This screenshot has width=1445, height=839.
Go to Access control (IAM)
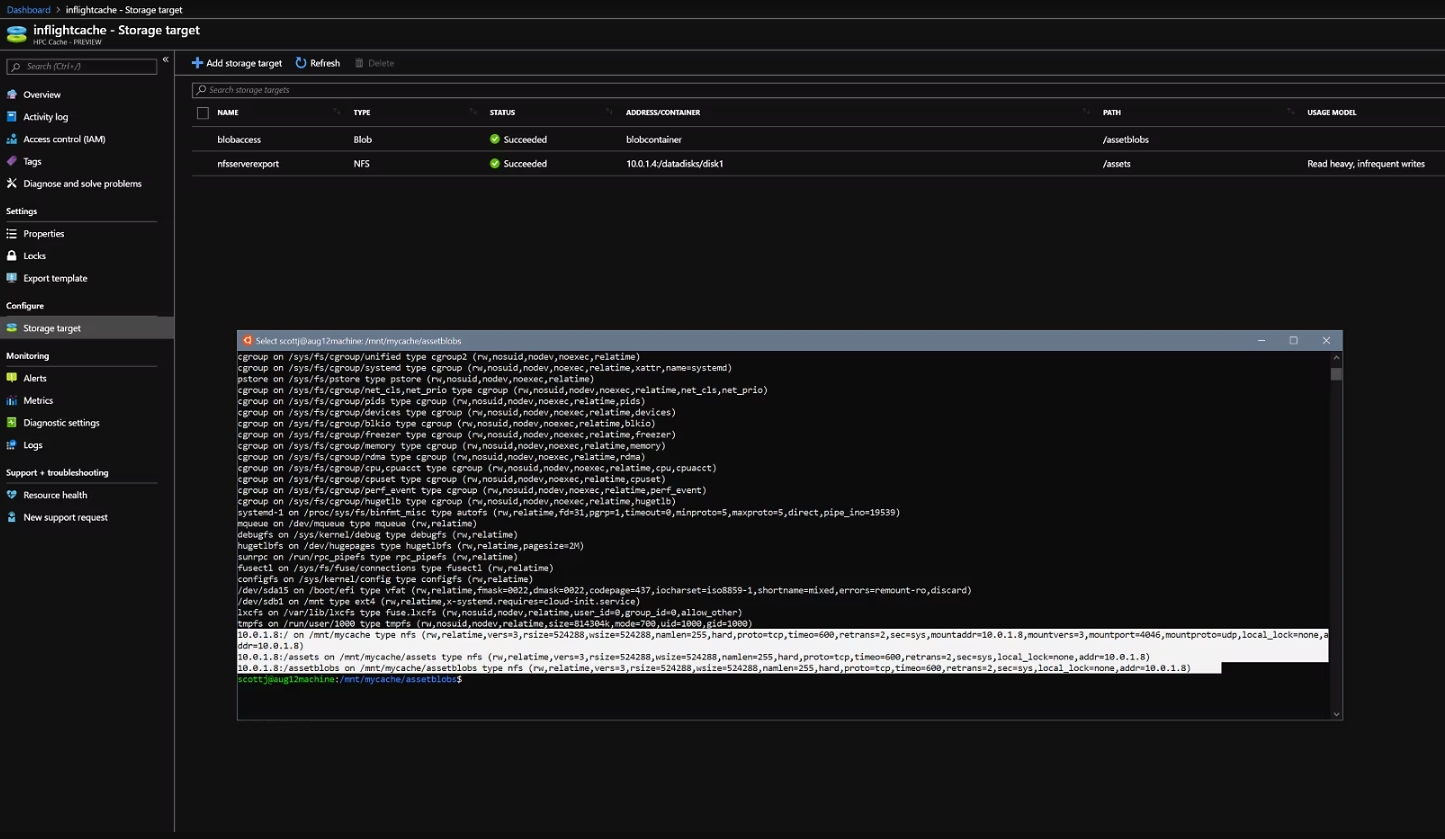(64, 139)
